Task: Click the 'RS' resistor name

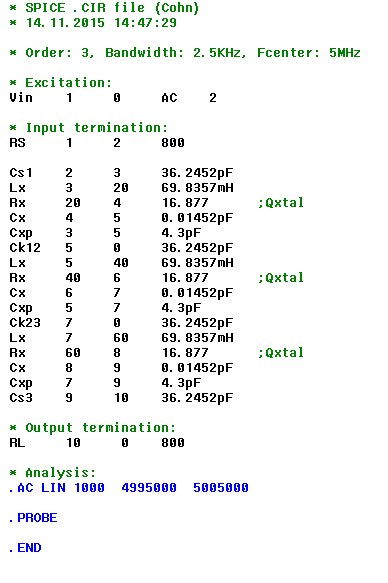Action: click(17, 143)
